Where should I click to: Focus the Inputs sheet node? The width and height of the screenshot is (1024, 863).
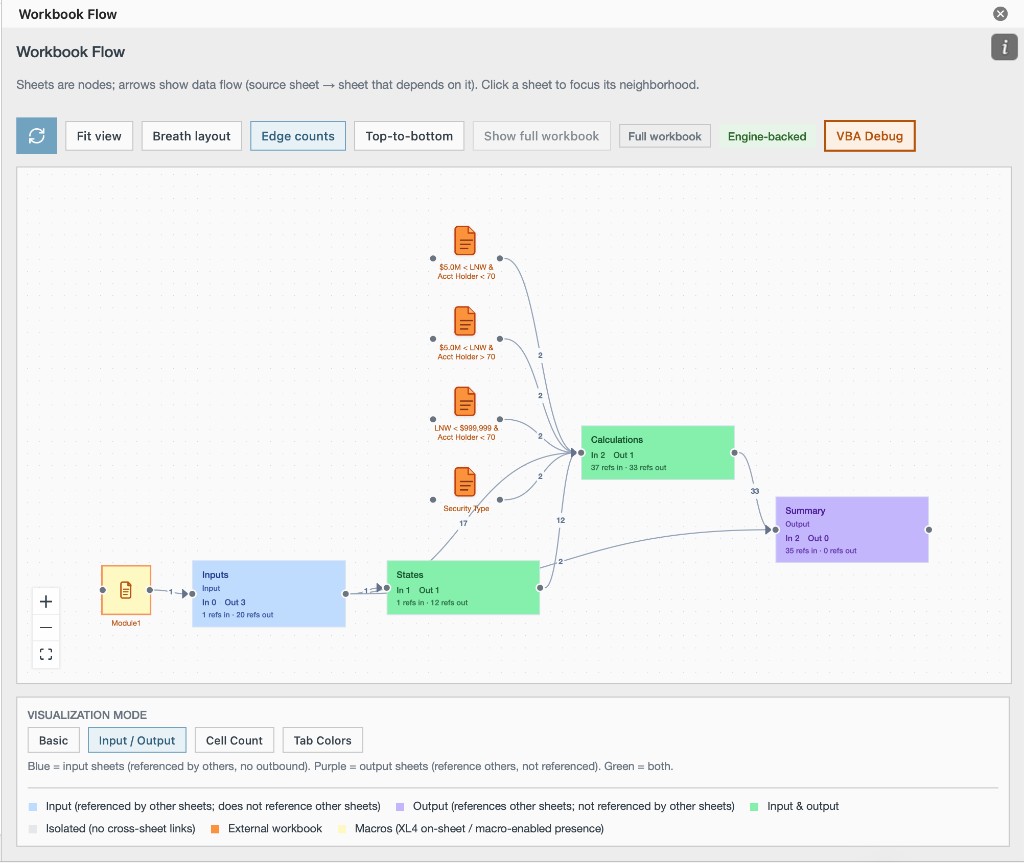pyautogui.click(x=268, y=593)
